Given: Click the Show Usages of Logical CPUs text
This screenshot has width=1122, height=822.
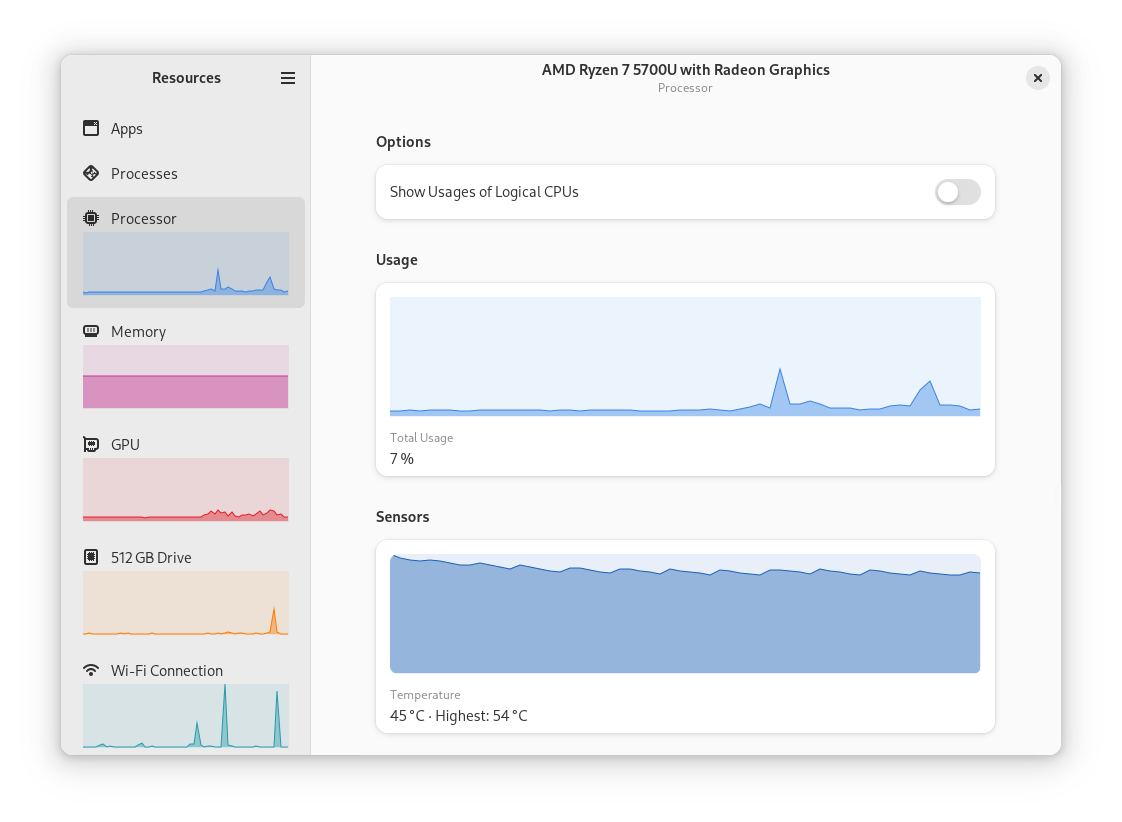Looking at the screenshot, I should click(x=484, y=192).
